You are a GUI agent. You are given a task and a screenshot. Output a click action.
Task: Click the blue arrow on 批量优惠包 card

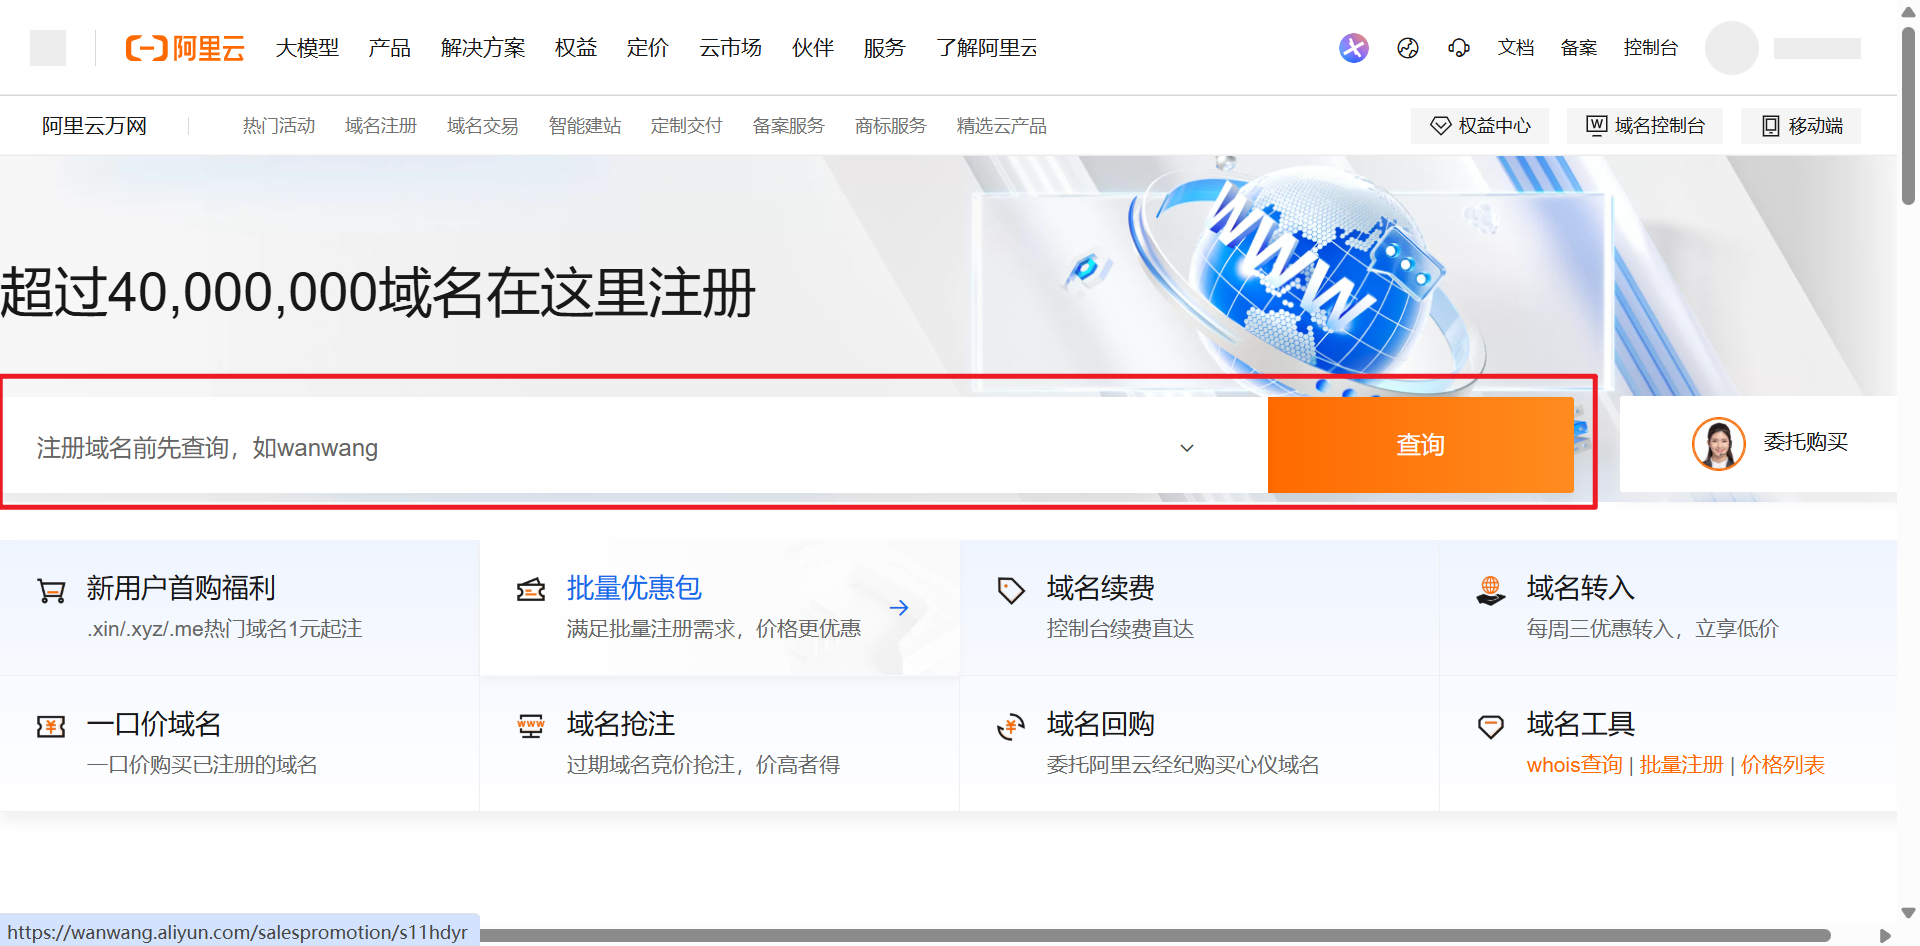pyautogui.click(x=899, y=607)
